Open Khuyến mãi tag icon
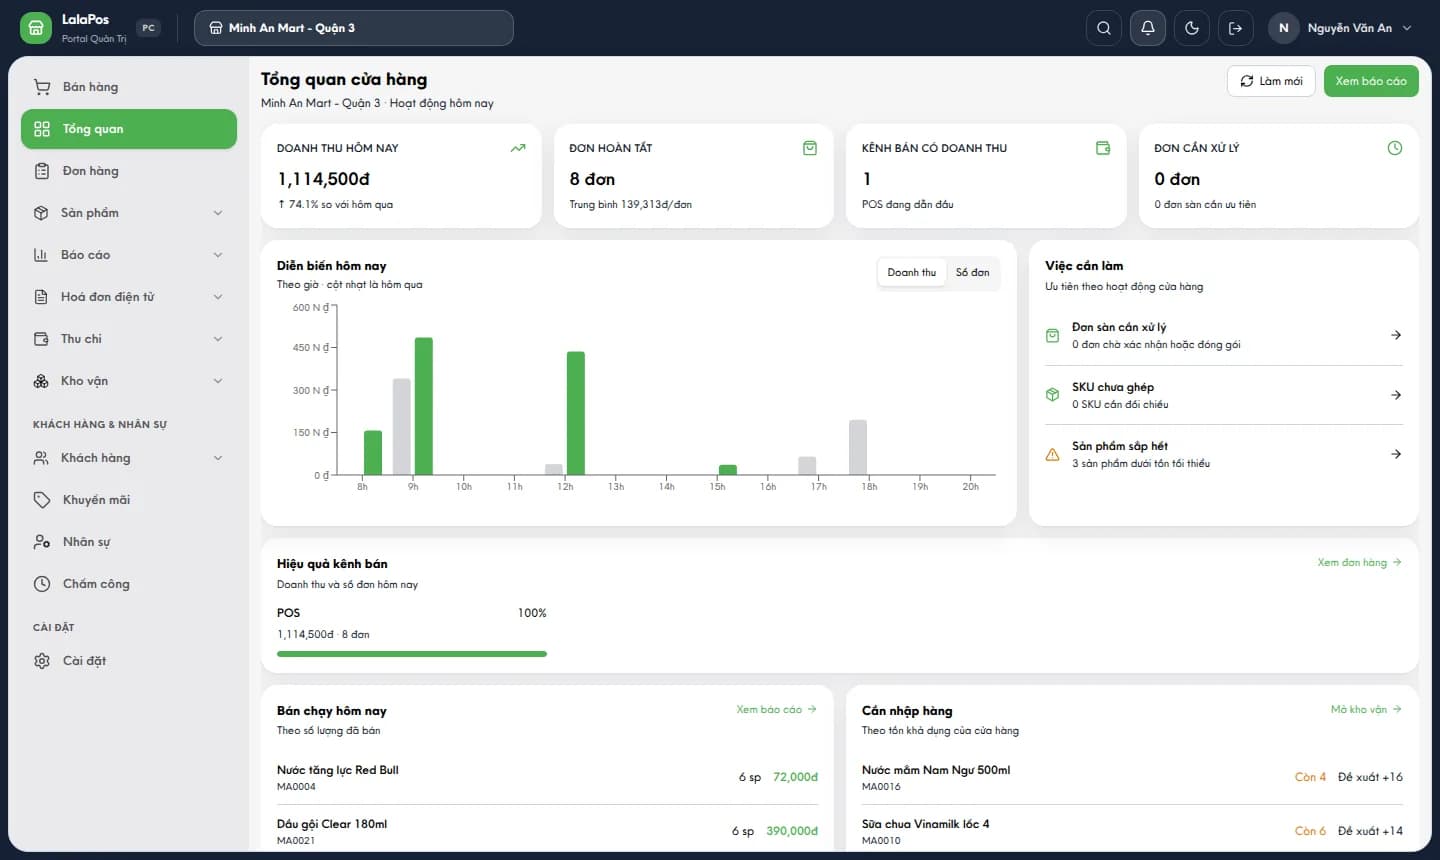The height and width of the screenshot is (860, 1440). point(42,500)
